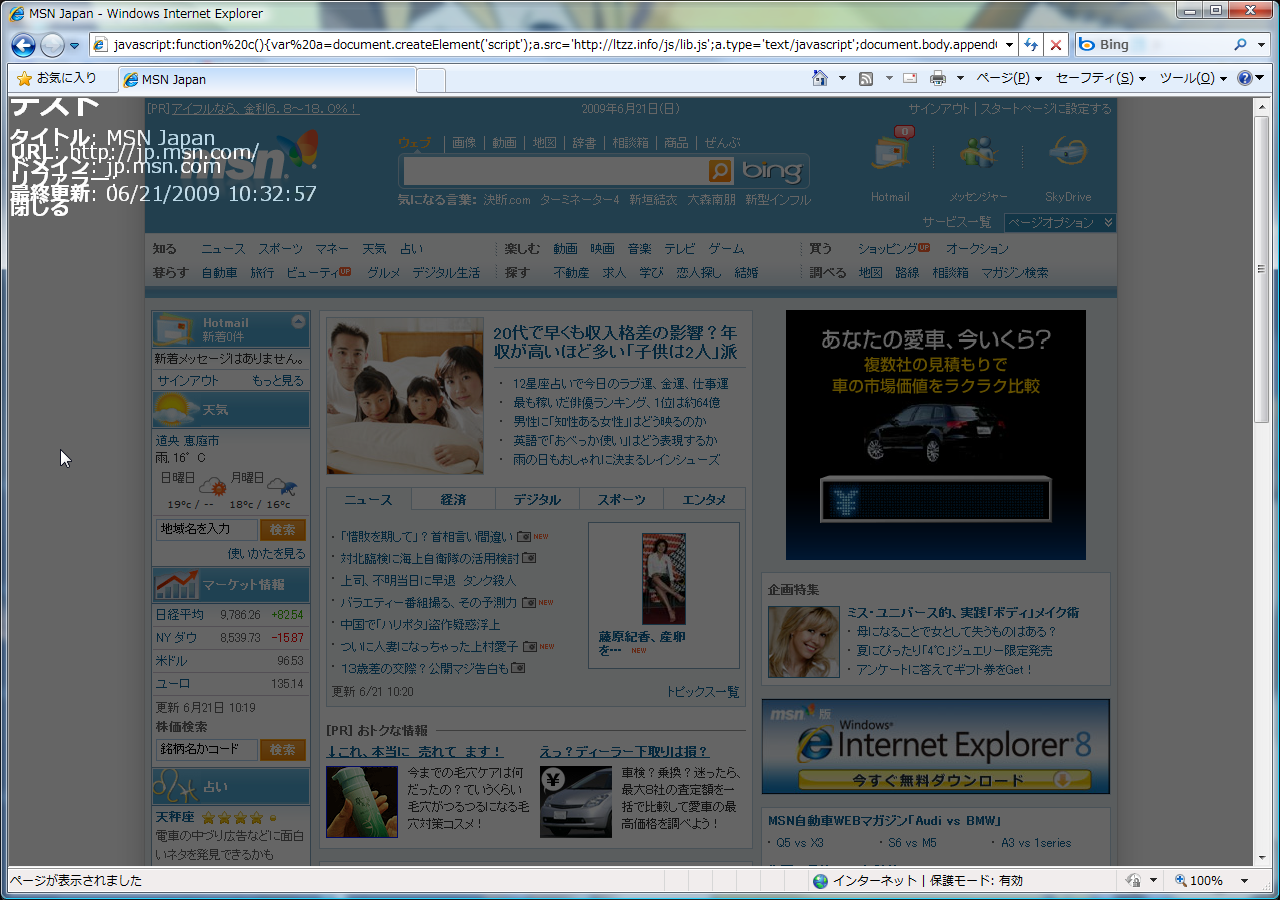Click the Internet Explorer 8 download banner
The image size is (1280, 900).
[936, 747]
